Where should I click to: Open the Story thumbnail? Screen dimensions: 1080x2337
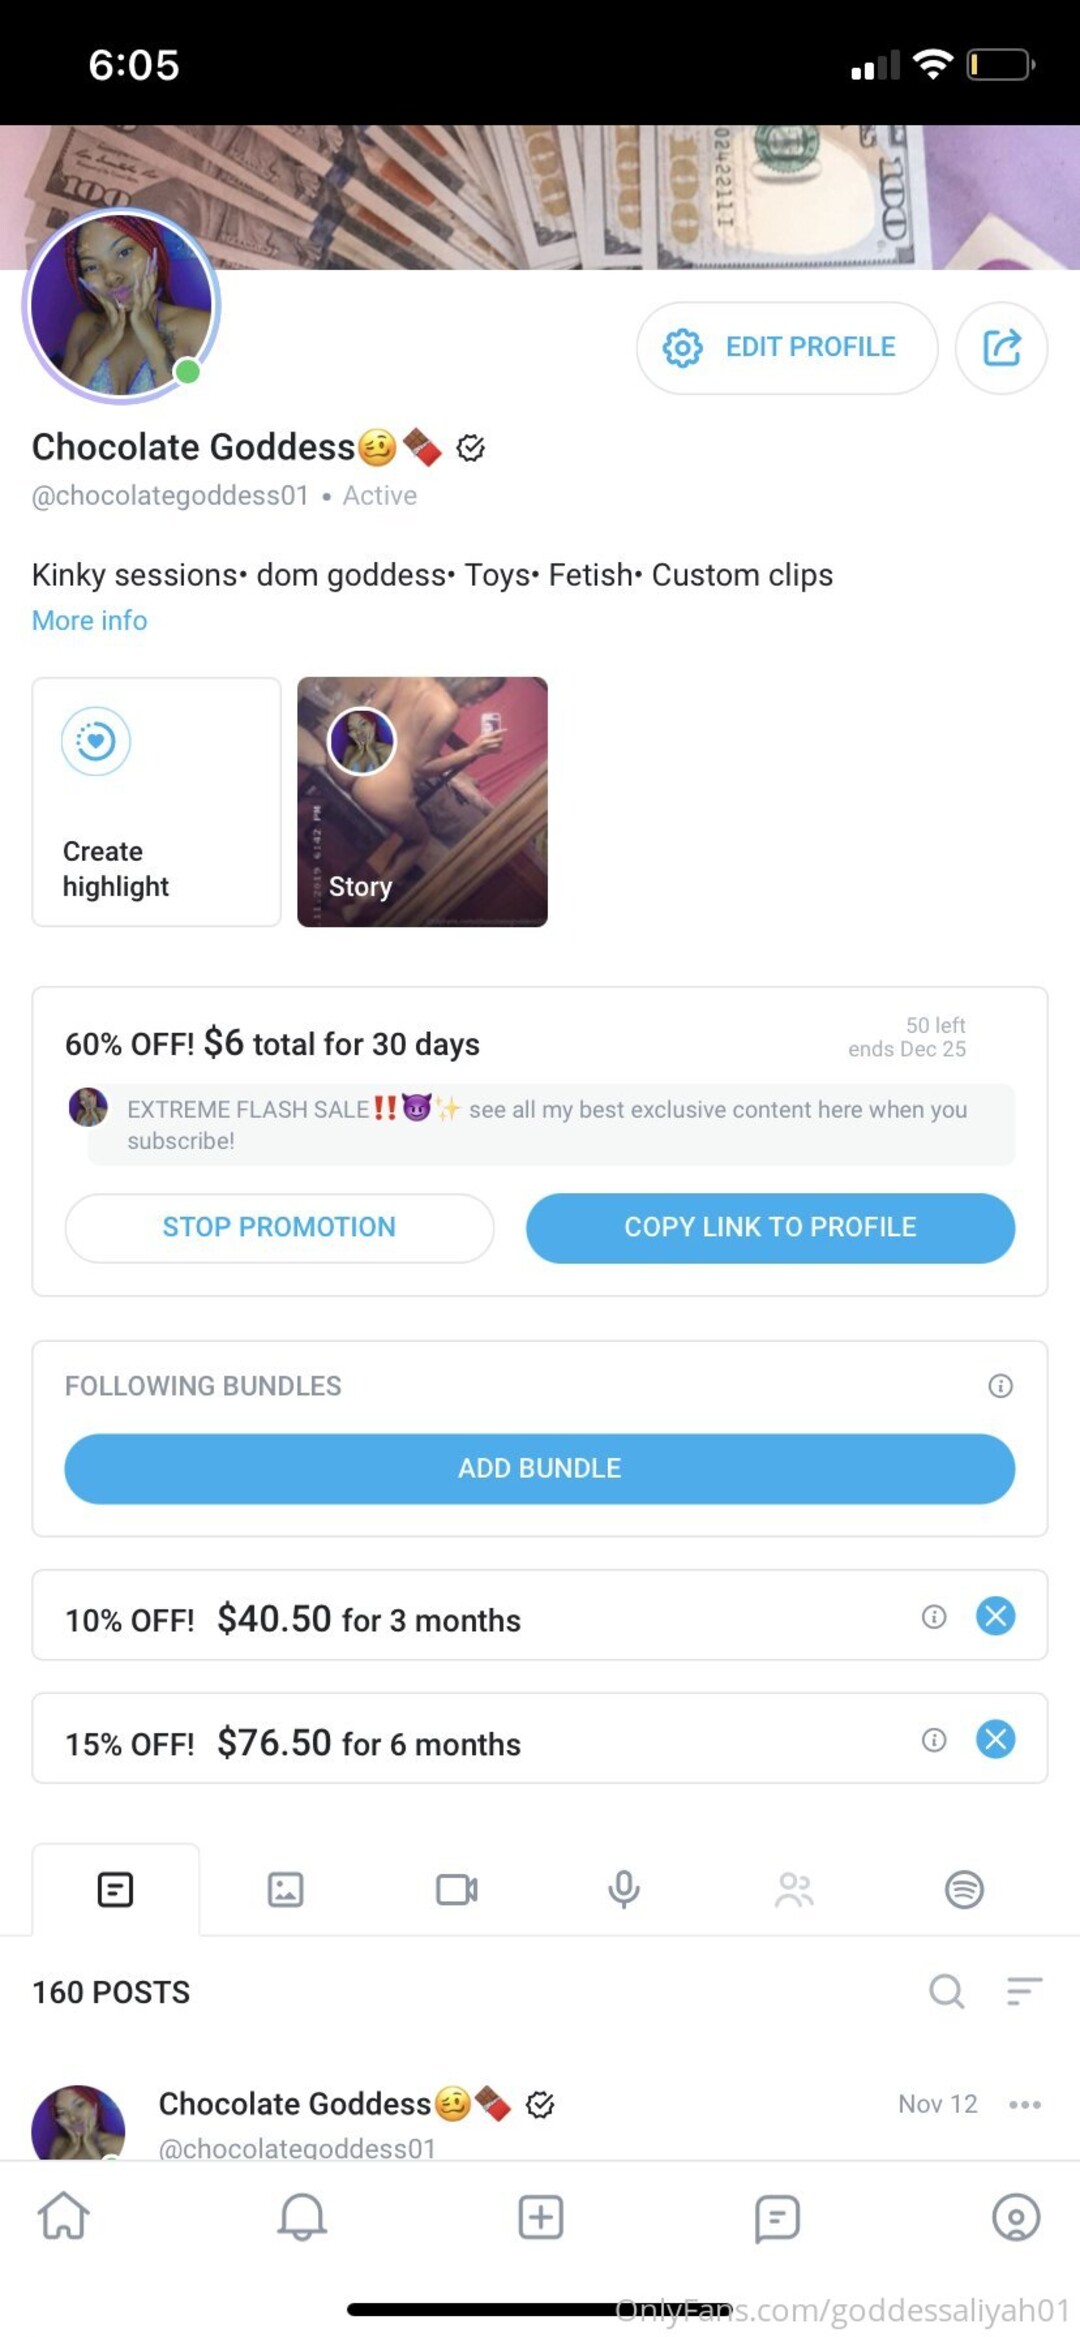coord(422,802)
